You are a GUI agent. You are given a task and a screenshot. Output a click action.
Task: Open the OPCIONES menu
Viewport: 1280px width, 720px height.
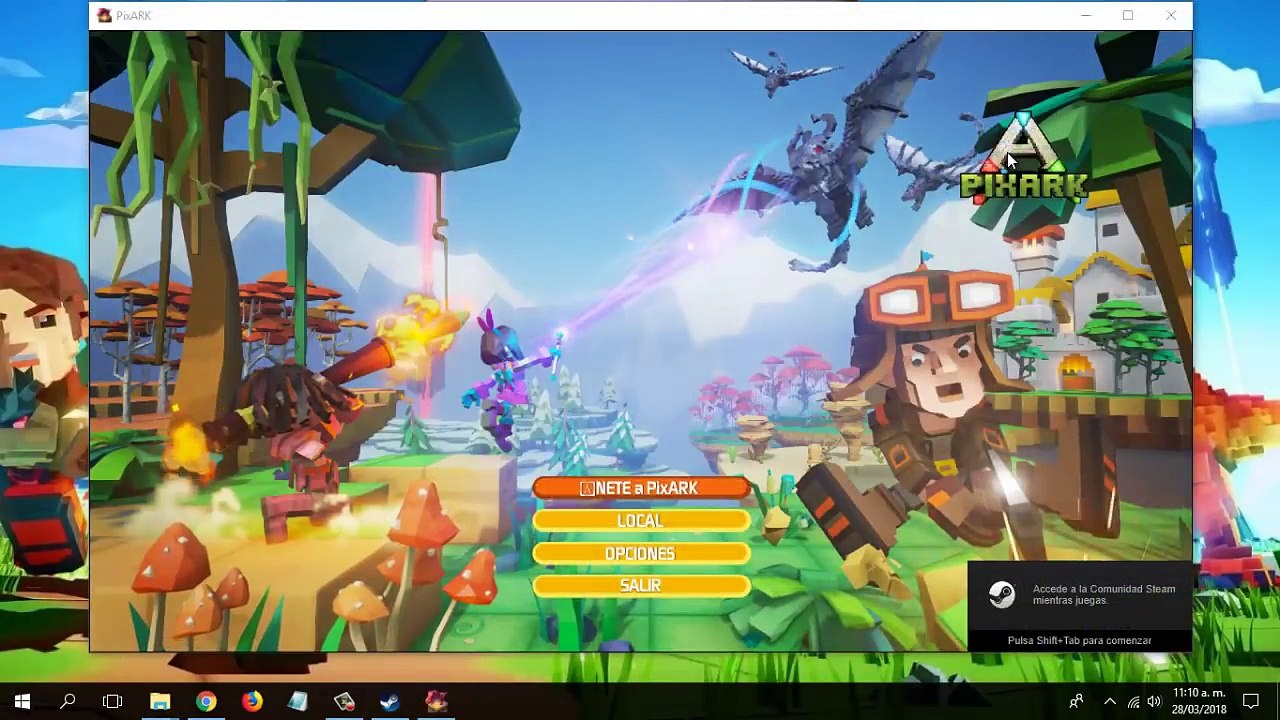point(641,553)
